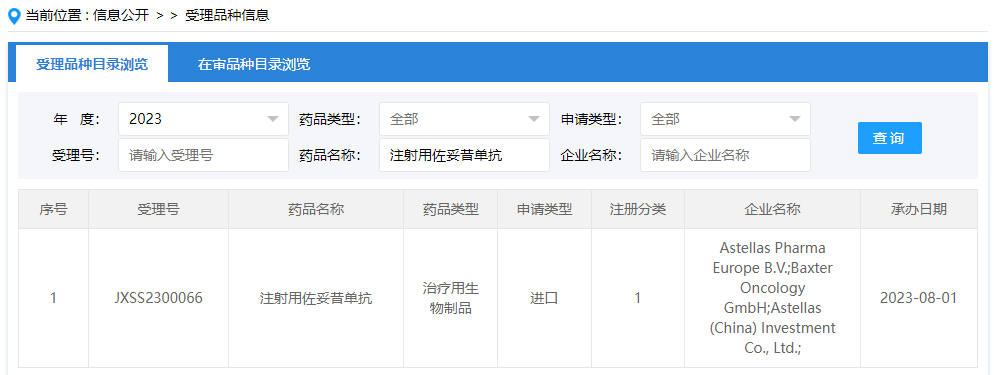Click the 承办日期 column header
The width and height of the screenshot is (994, 375).
pyautogui.click(x=919, y=210)
